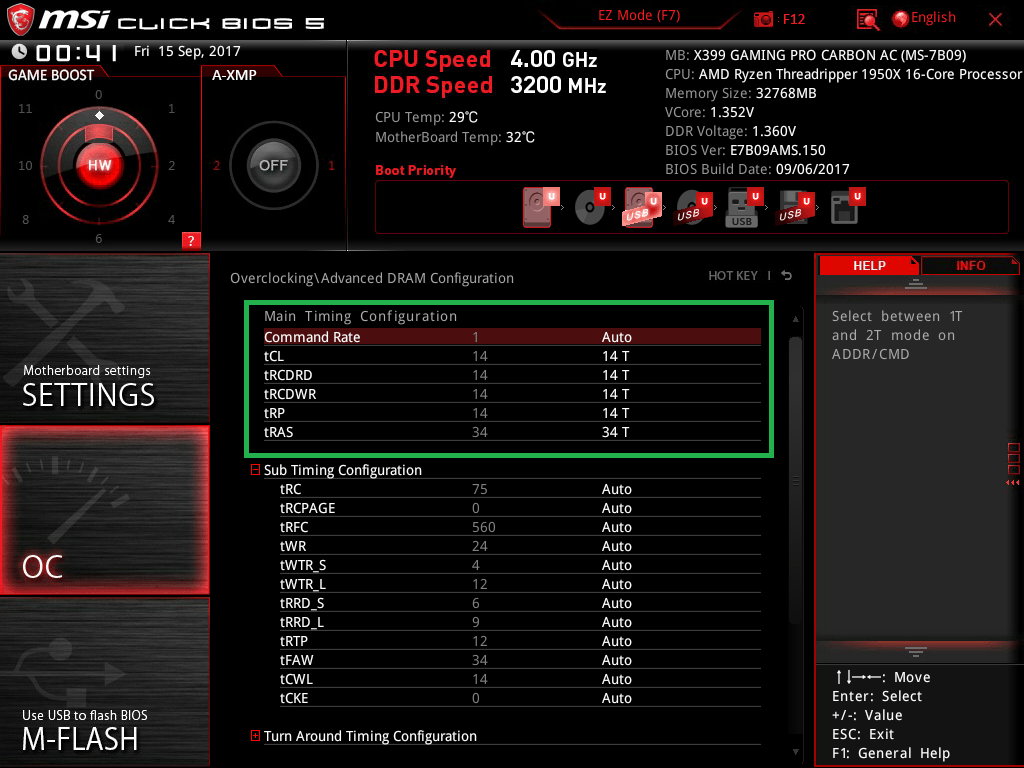Viewport: 1024px width, 768px height.
Task: Edit the tRAS 34 T value
Action: 615,432
